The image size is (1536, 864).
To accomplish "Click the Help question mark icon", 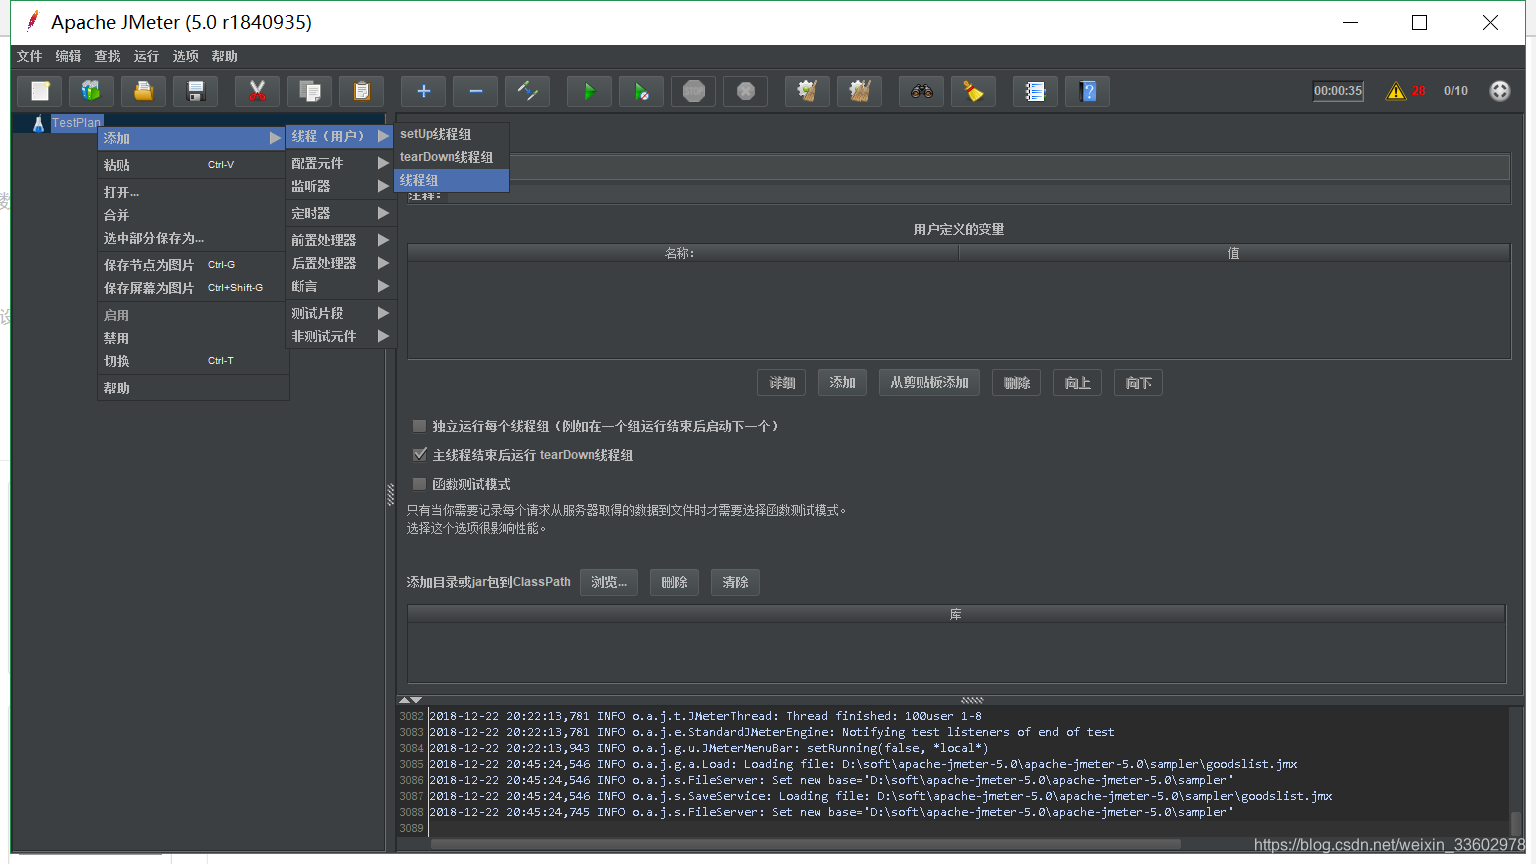I will (1087, 91).
